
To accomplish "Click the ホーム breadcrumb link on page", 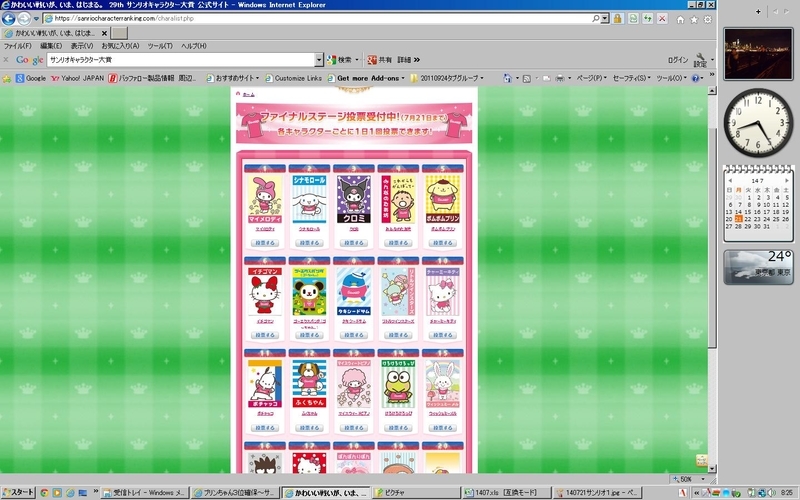I will (x=248, y=94).
